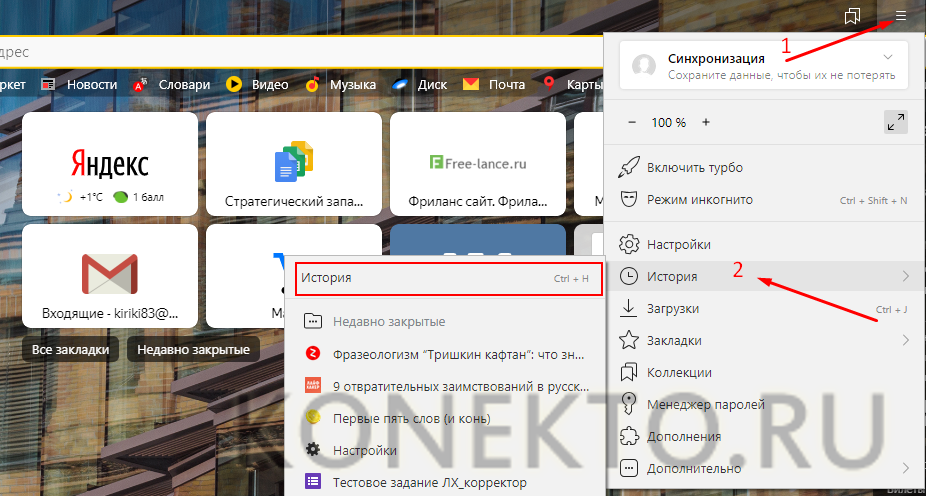Expand the Дополнительно submenu arrow
This screenshot has width=926, height=496.
(906, 469)
